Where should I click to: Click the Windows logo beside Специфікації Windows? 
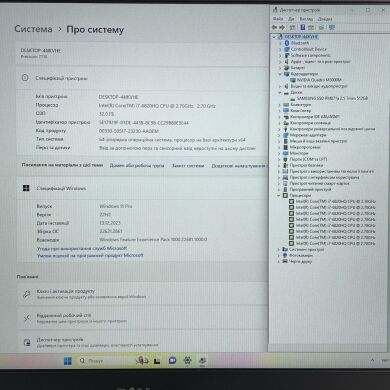[x=26, y=188]
